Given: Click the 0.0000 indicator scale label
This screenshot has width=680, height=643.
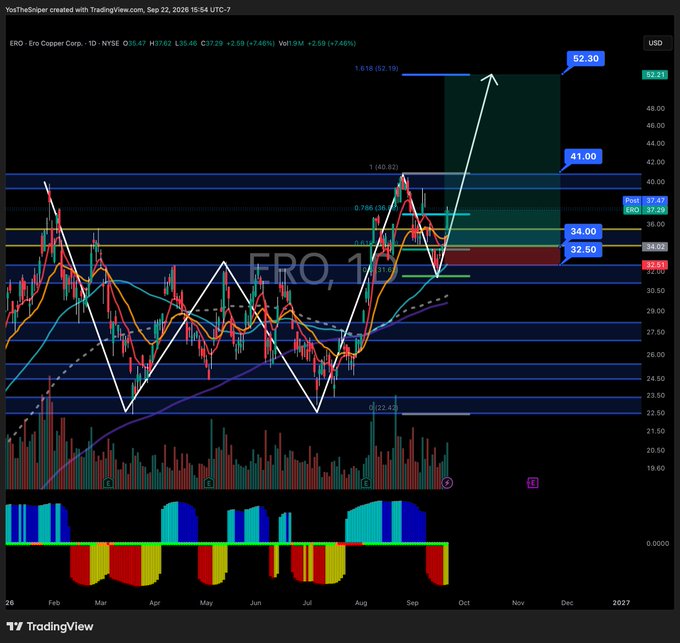Looking at the screenshot, I should (657, 543).
